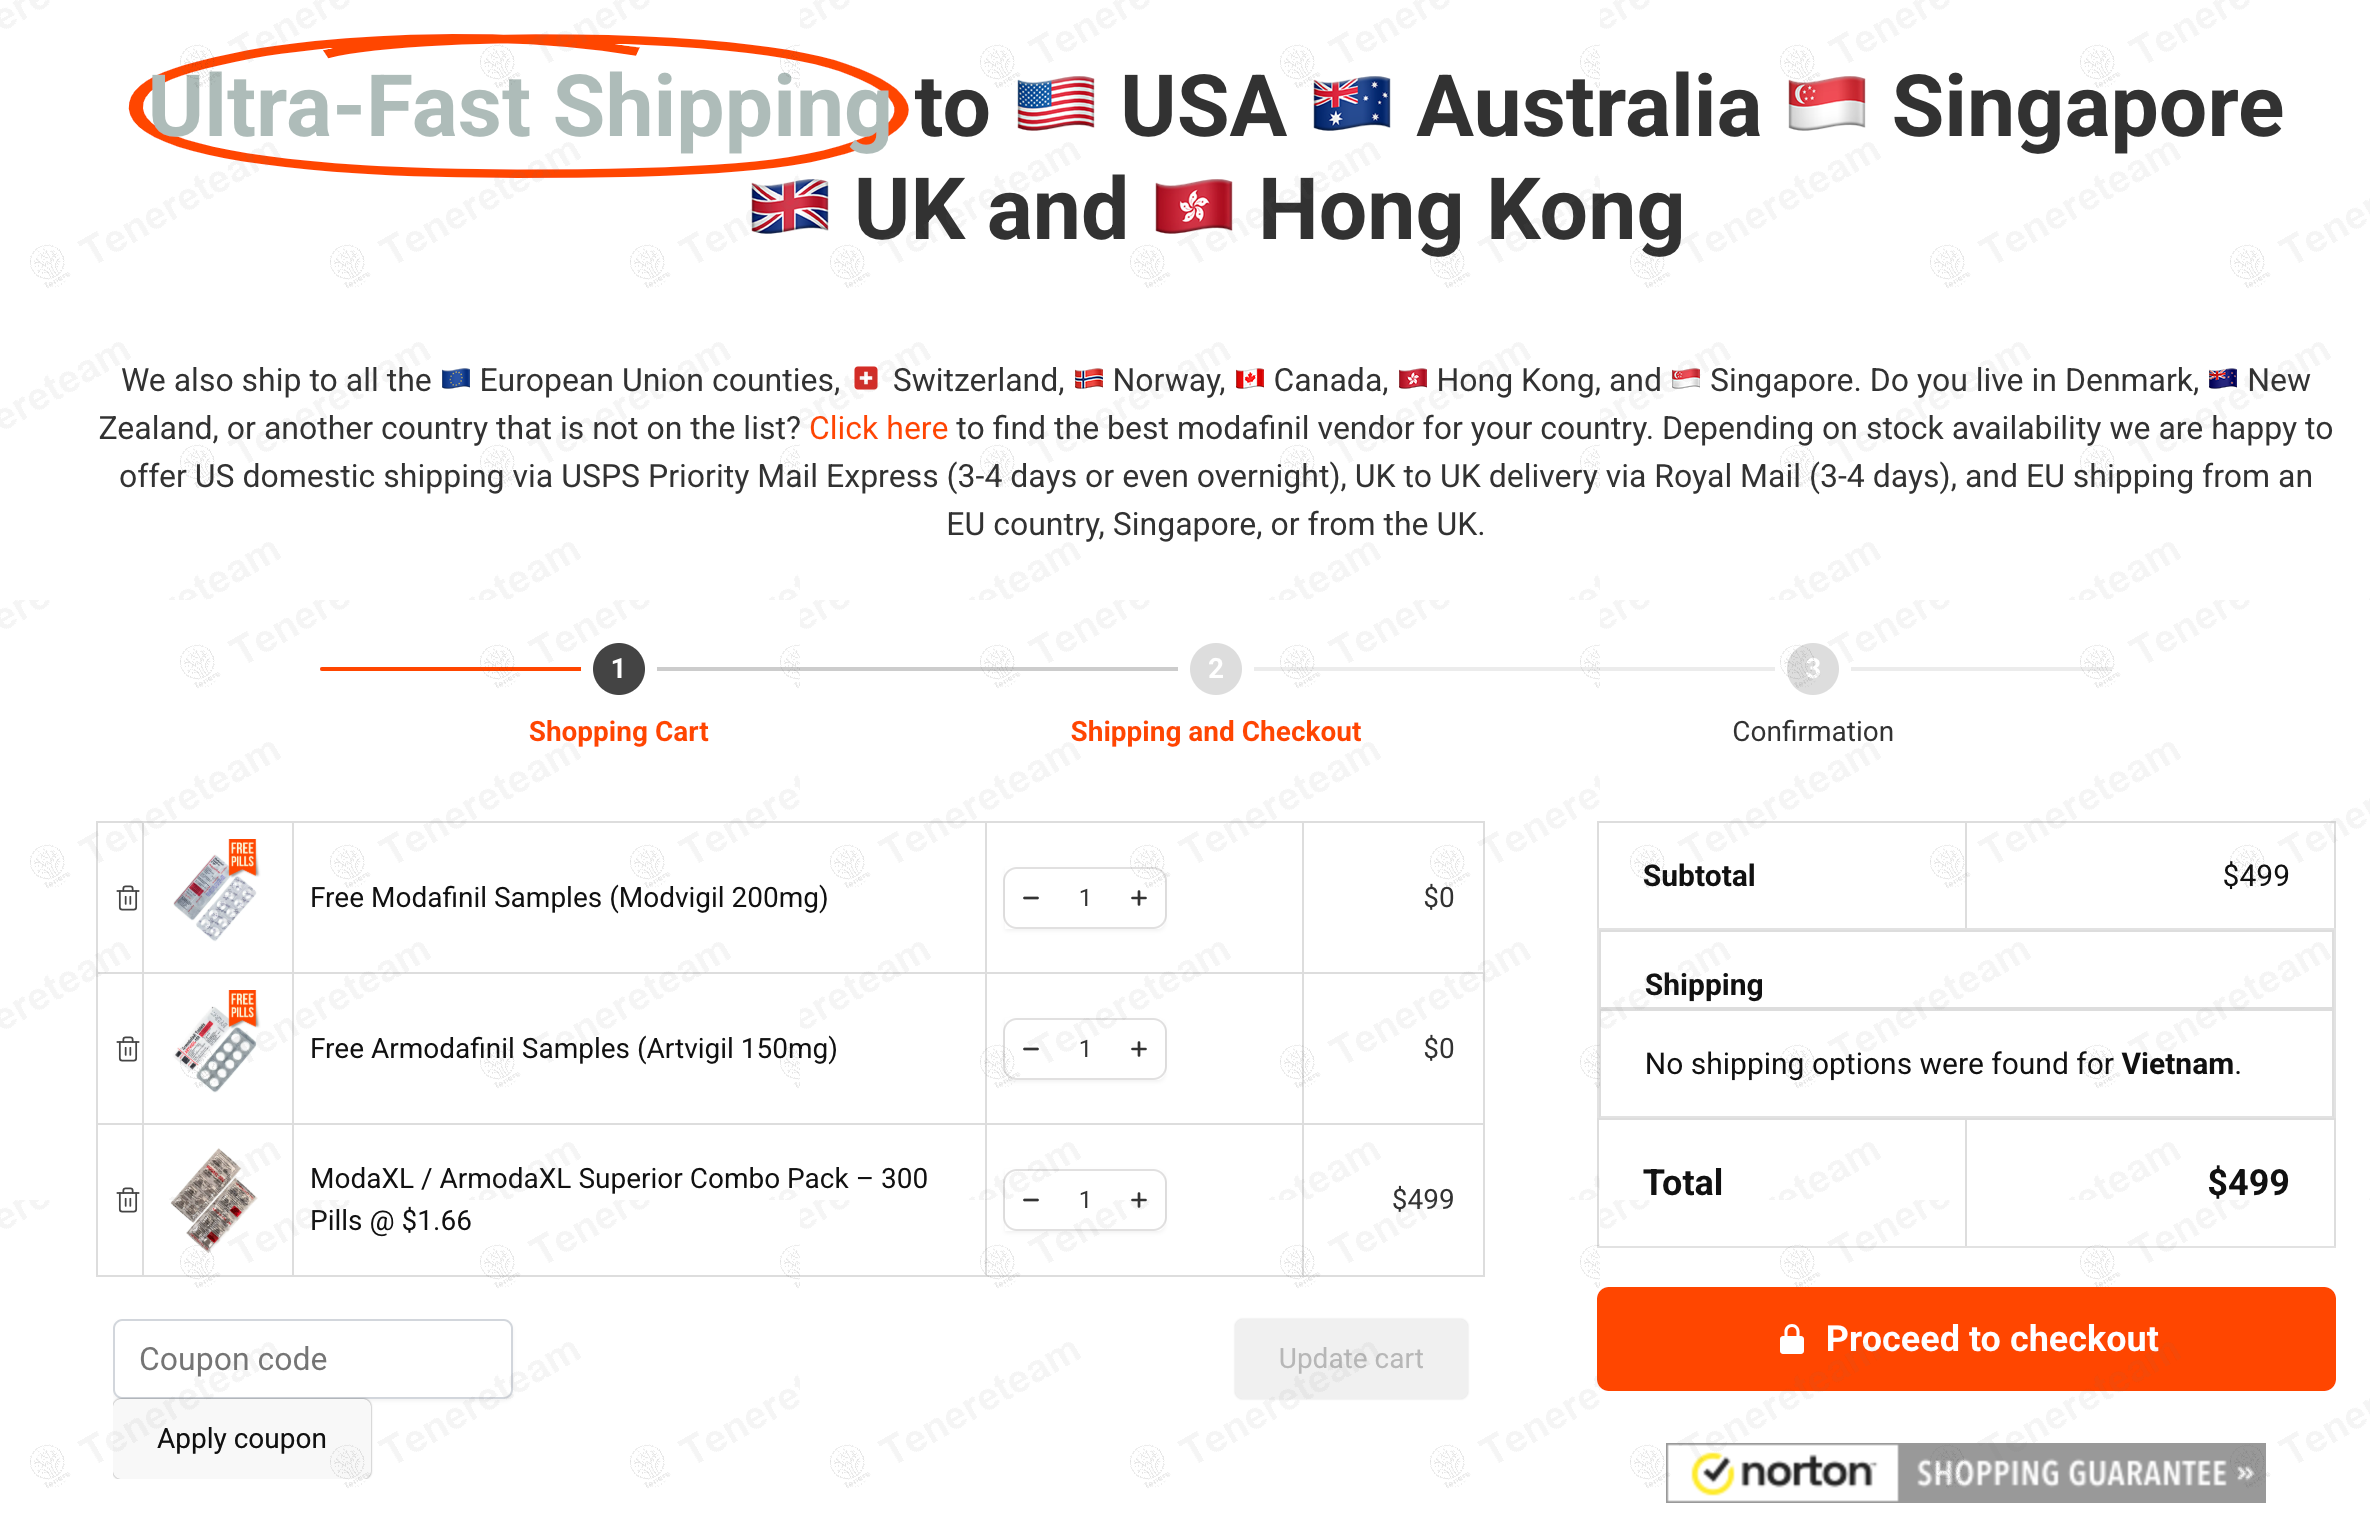Click the Update cart button
Screen dimensions: 2370x1526
1351,1358
